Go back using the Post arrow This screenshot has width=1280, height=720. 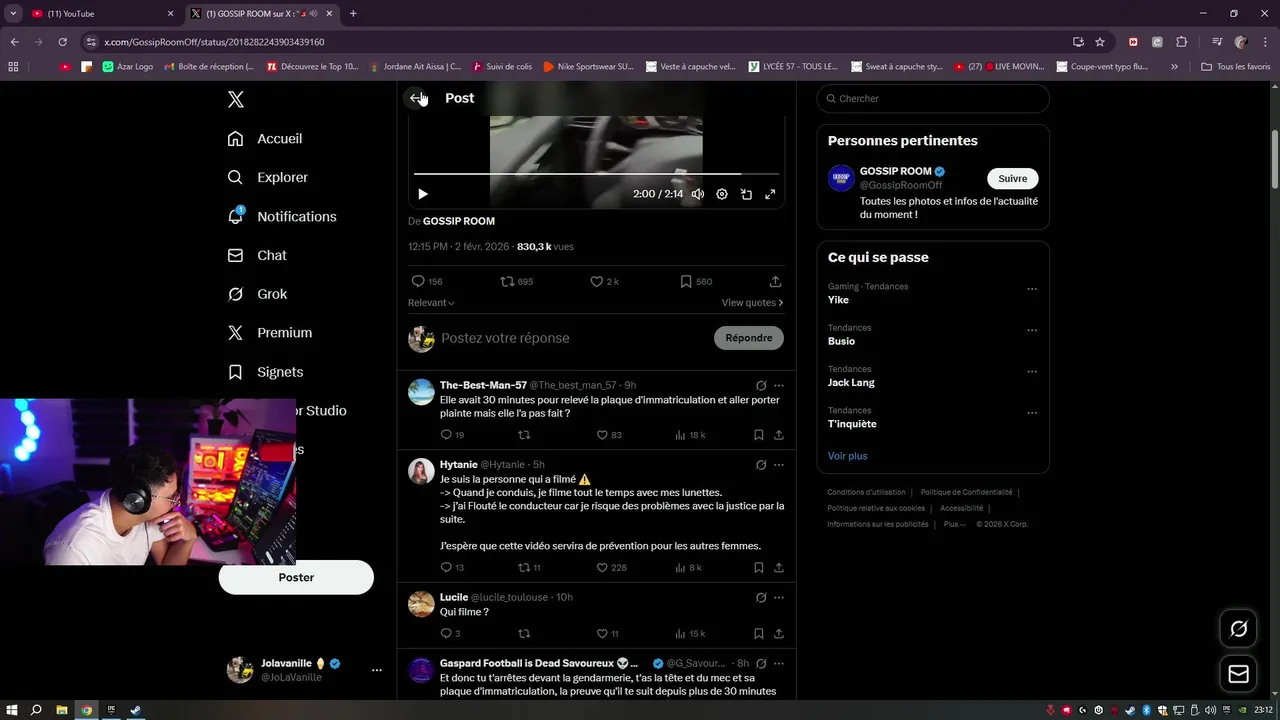point(416,98)
